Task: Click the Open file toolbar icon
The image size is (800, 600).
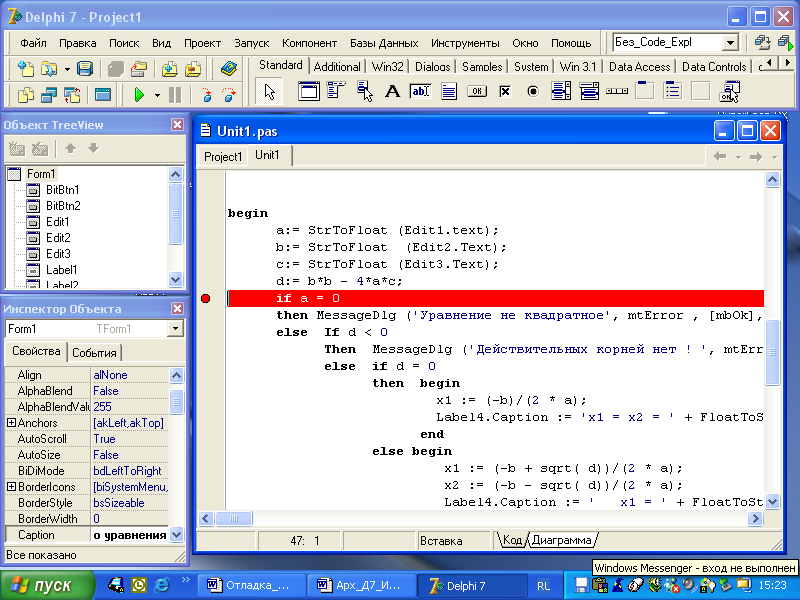Action: click(49, 68)
